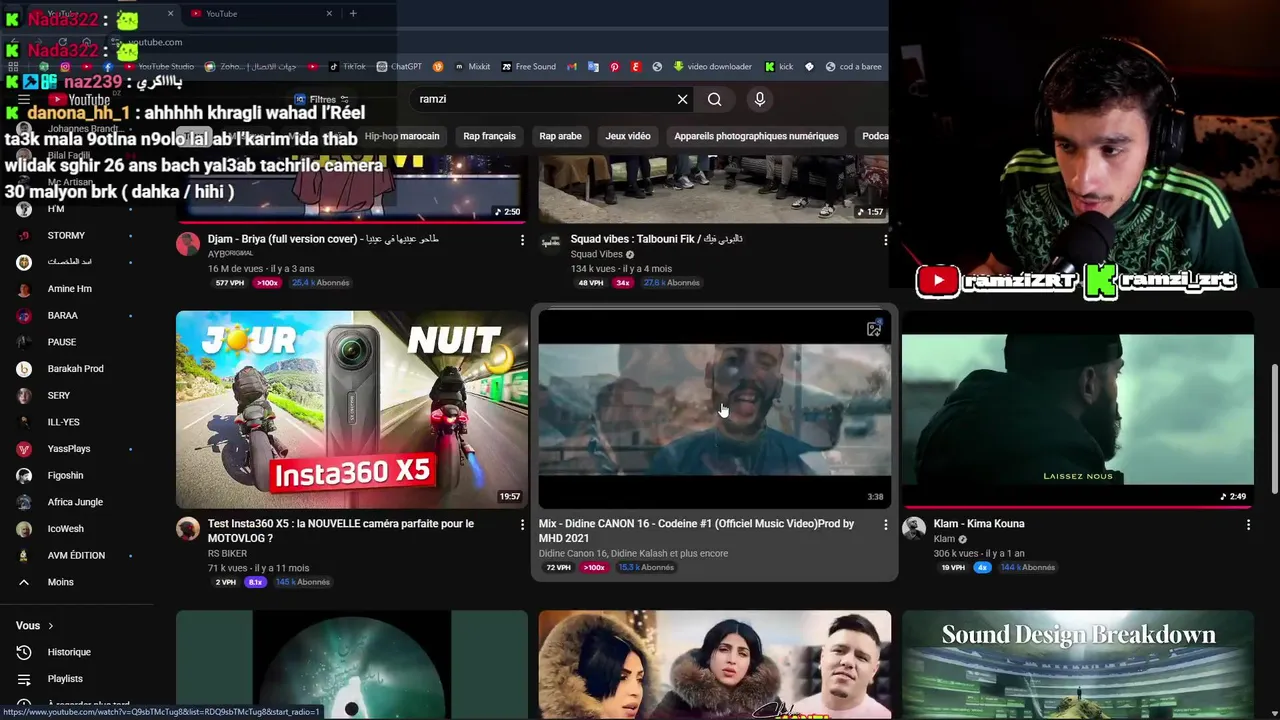
Task: Open the three-dot menu for Squad vibes video
Action: (885, 240)
